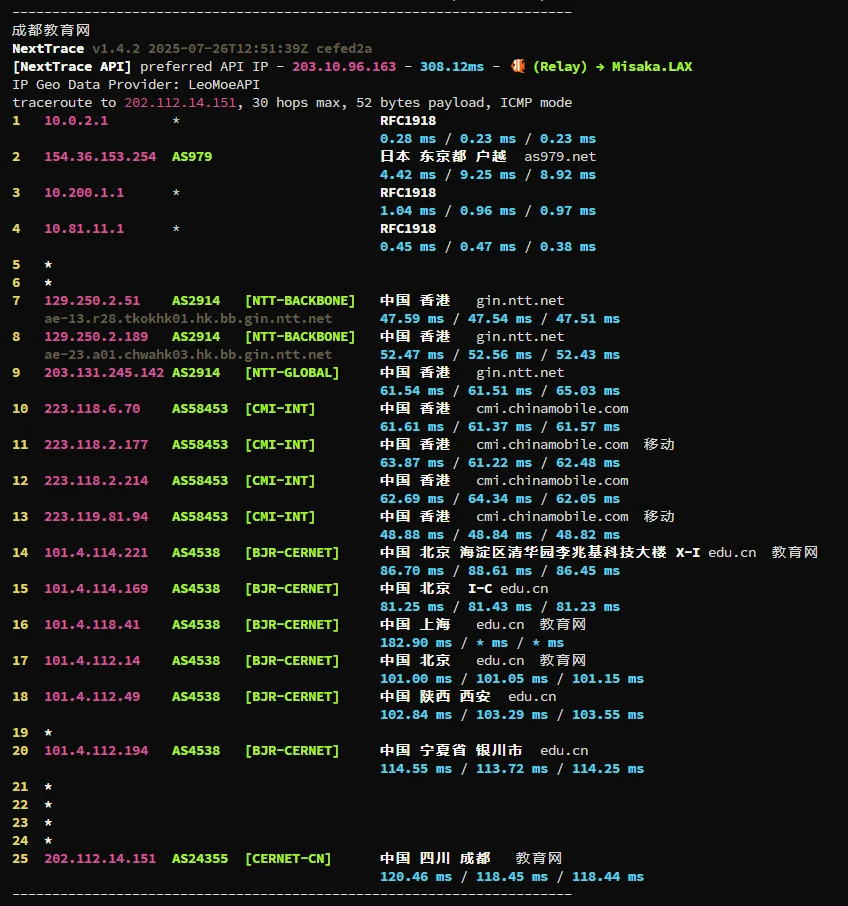Screen dimensions: 848x906
Task: Select the 86.70 ms latency on hop 14
Action: [x=412, y=570]
